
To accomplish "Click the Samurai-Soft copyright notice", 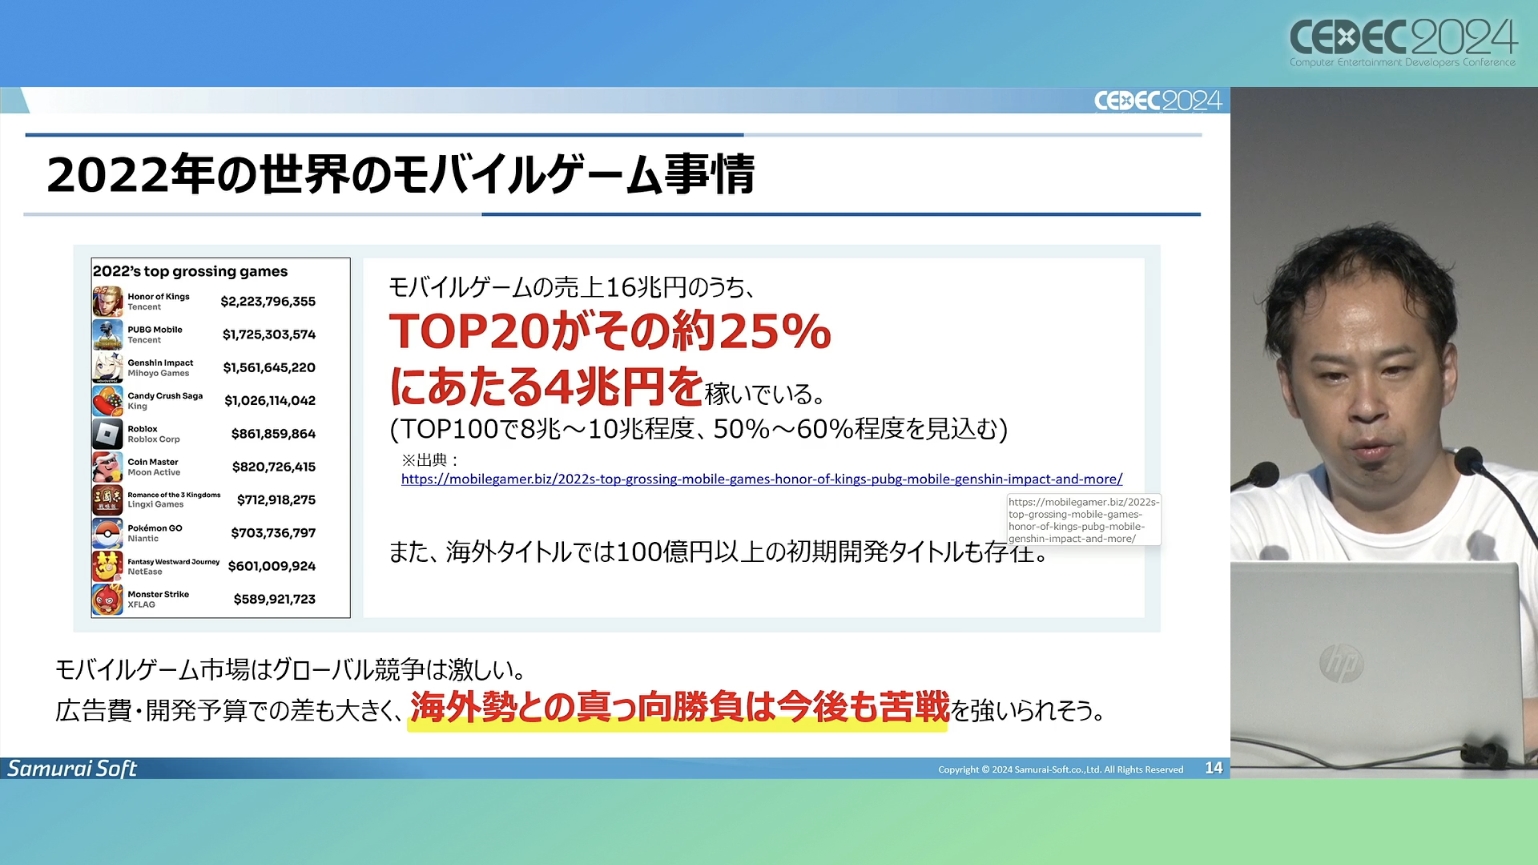I will point(1060,769).
